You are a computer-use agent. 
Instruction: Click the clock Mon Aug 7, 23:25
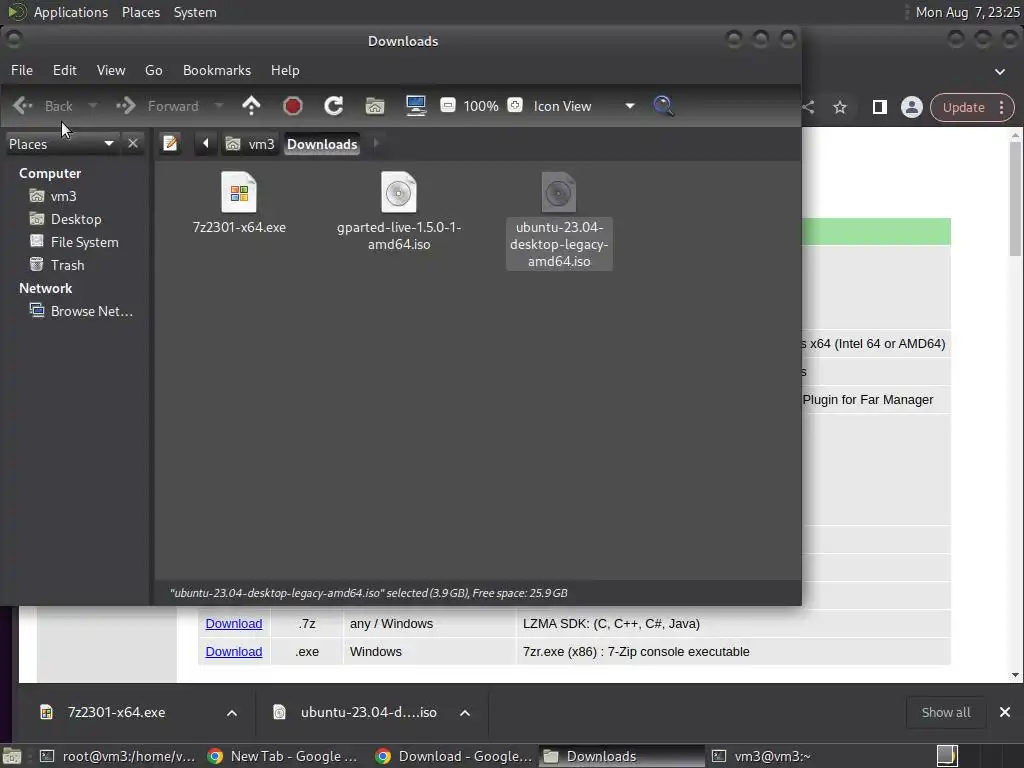click(967, 12)
